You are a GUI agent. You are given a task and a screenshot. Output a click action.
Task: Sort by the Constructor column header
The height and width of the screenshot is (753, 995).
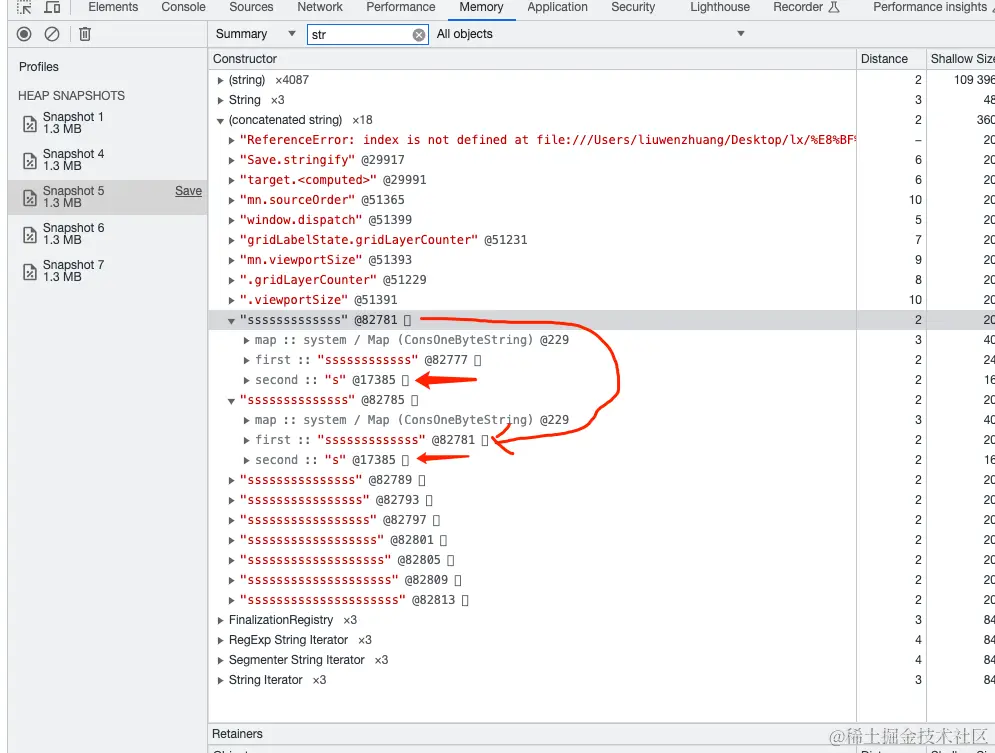[x=532, y=59]
